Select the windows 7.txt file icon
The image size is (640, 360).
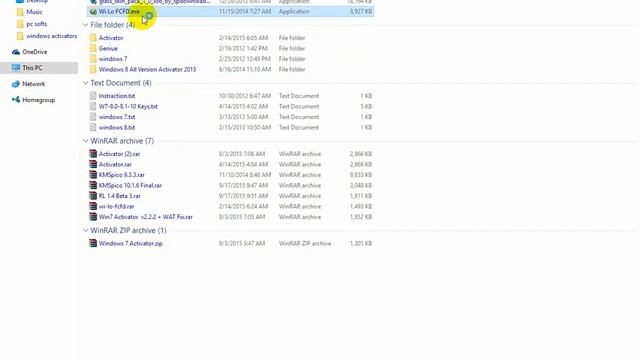[93, 117]
